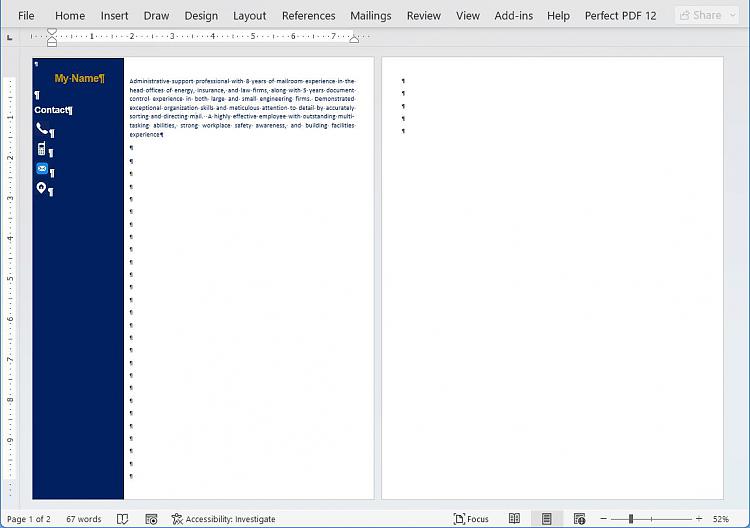Switch to Web Layout view
Screen dimensions: 750x528
coord(579,519)
